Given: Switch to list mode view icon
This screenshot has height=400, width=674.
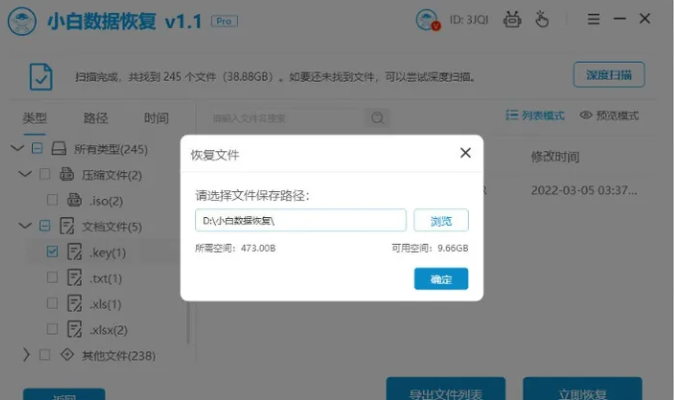Looking at the screenshot, I should click(x=512, y=115).
